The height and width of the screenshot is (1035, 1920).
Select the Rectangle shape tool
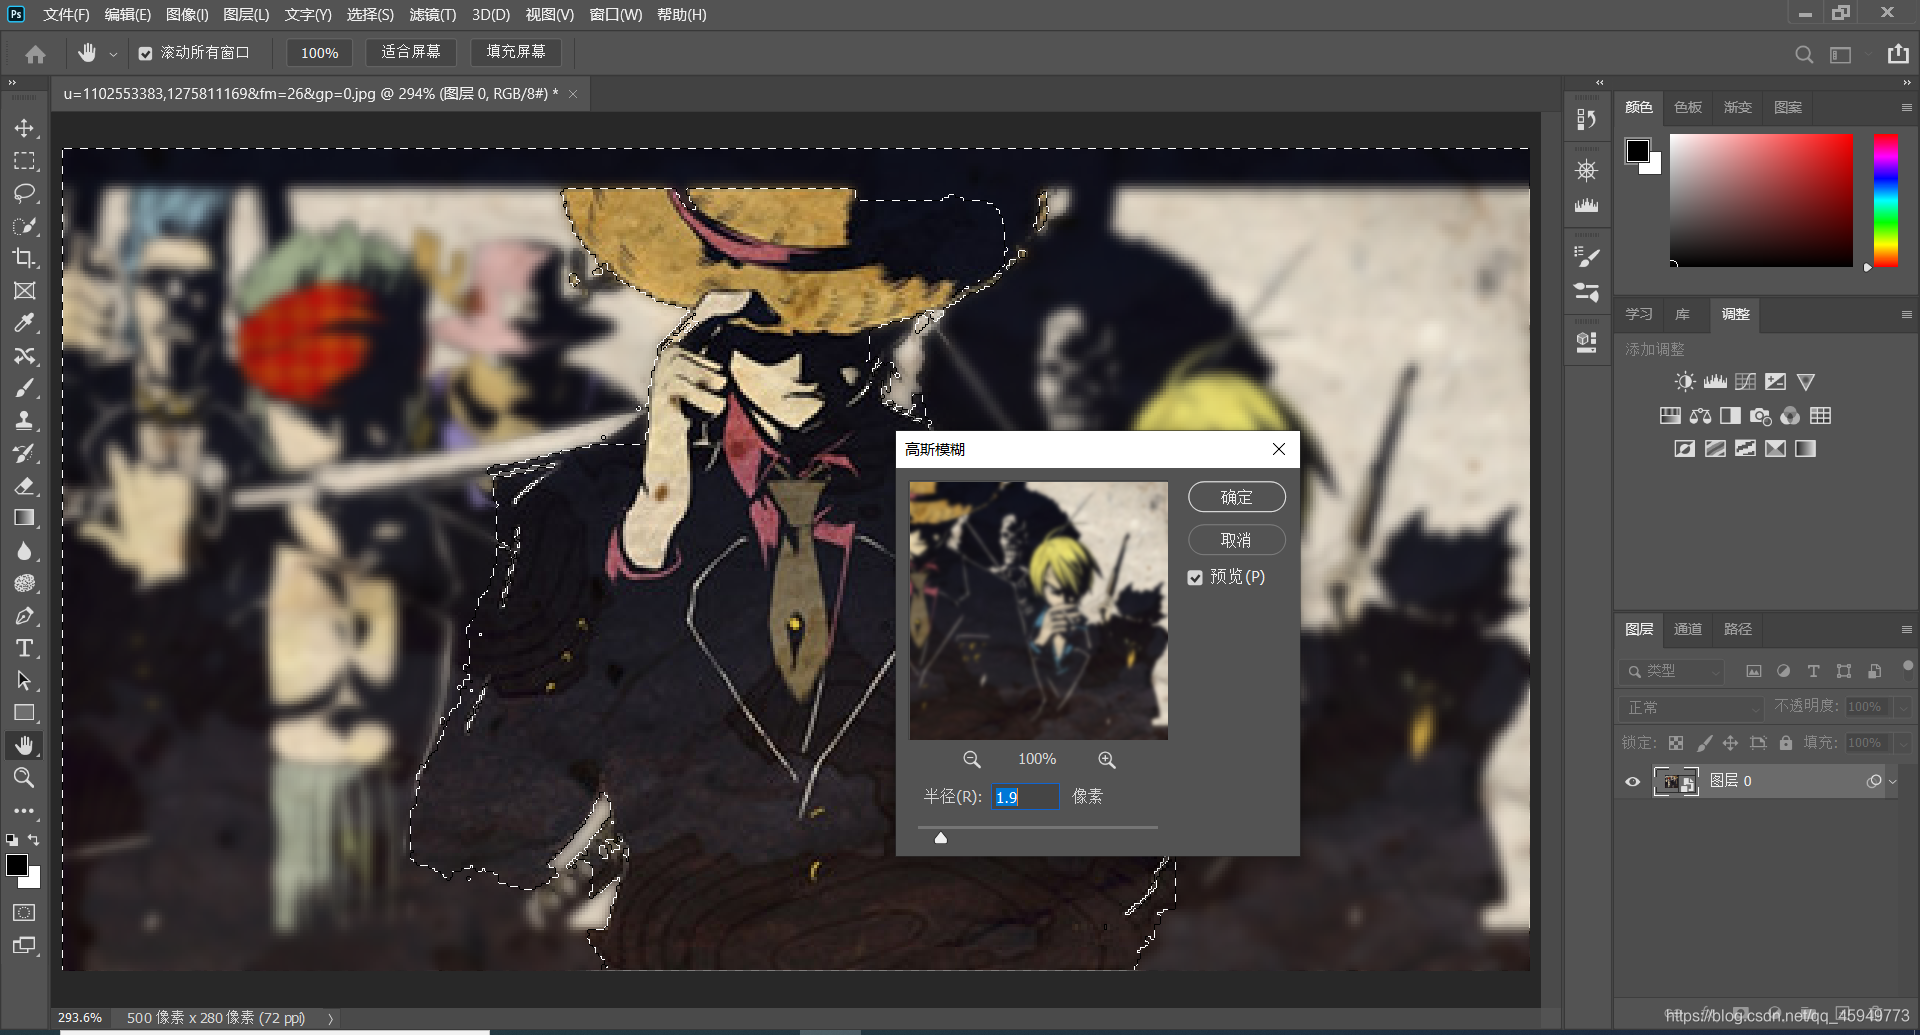(24, 713)
